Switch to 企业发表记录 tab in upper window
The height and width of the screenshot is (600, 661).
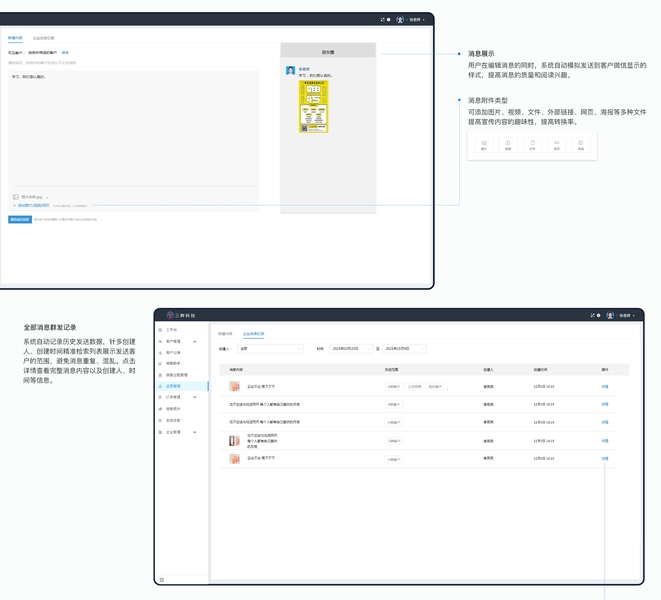click(x=43, y=38)
